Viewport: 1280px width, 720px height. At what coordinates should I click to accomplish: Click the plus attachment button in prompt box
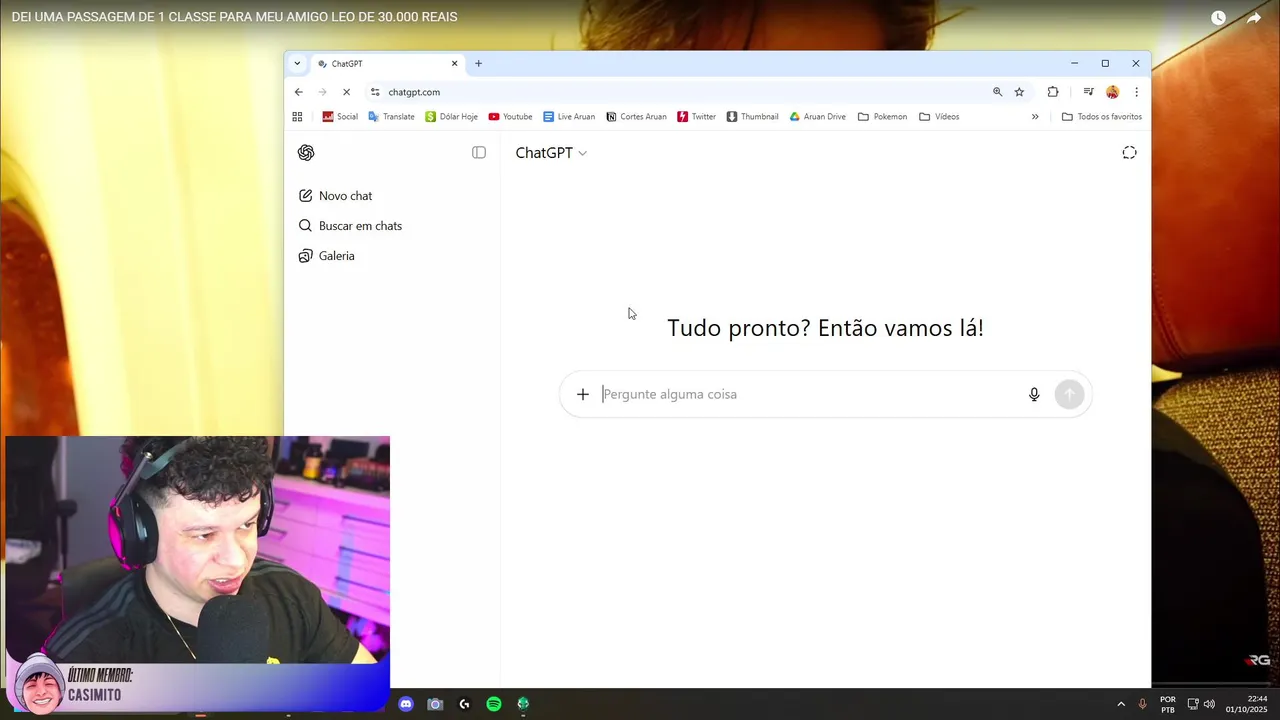tap(583, 394)
